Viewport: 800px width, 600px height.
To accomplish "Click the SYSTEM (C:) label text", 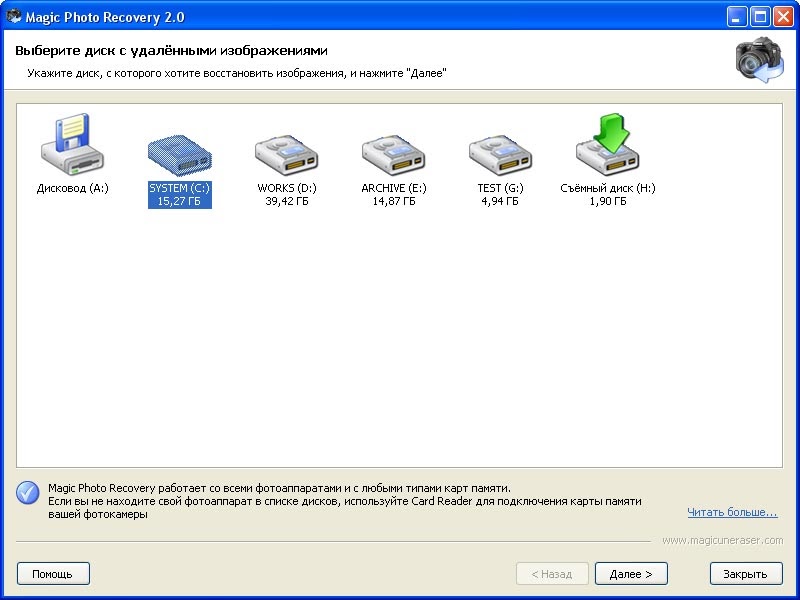I will click(180, 188).
